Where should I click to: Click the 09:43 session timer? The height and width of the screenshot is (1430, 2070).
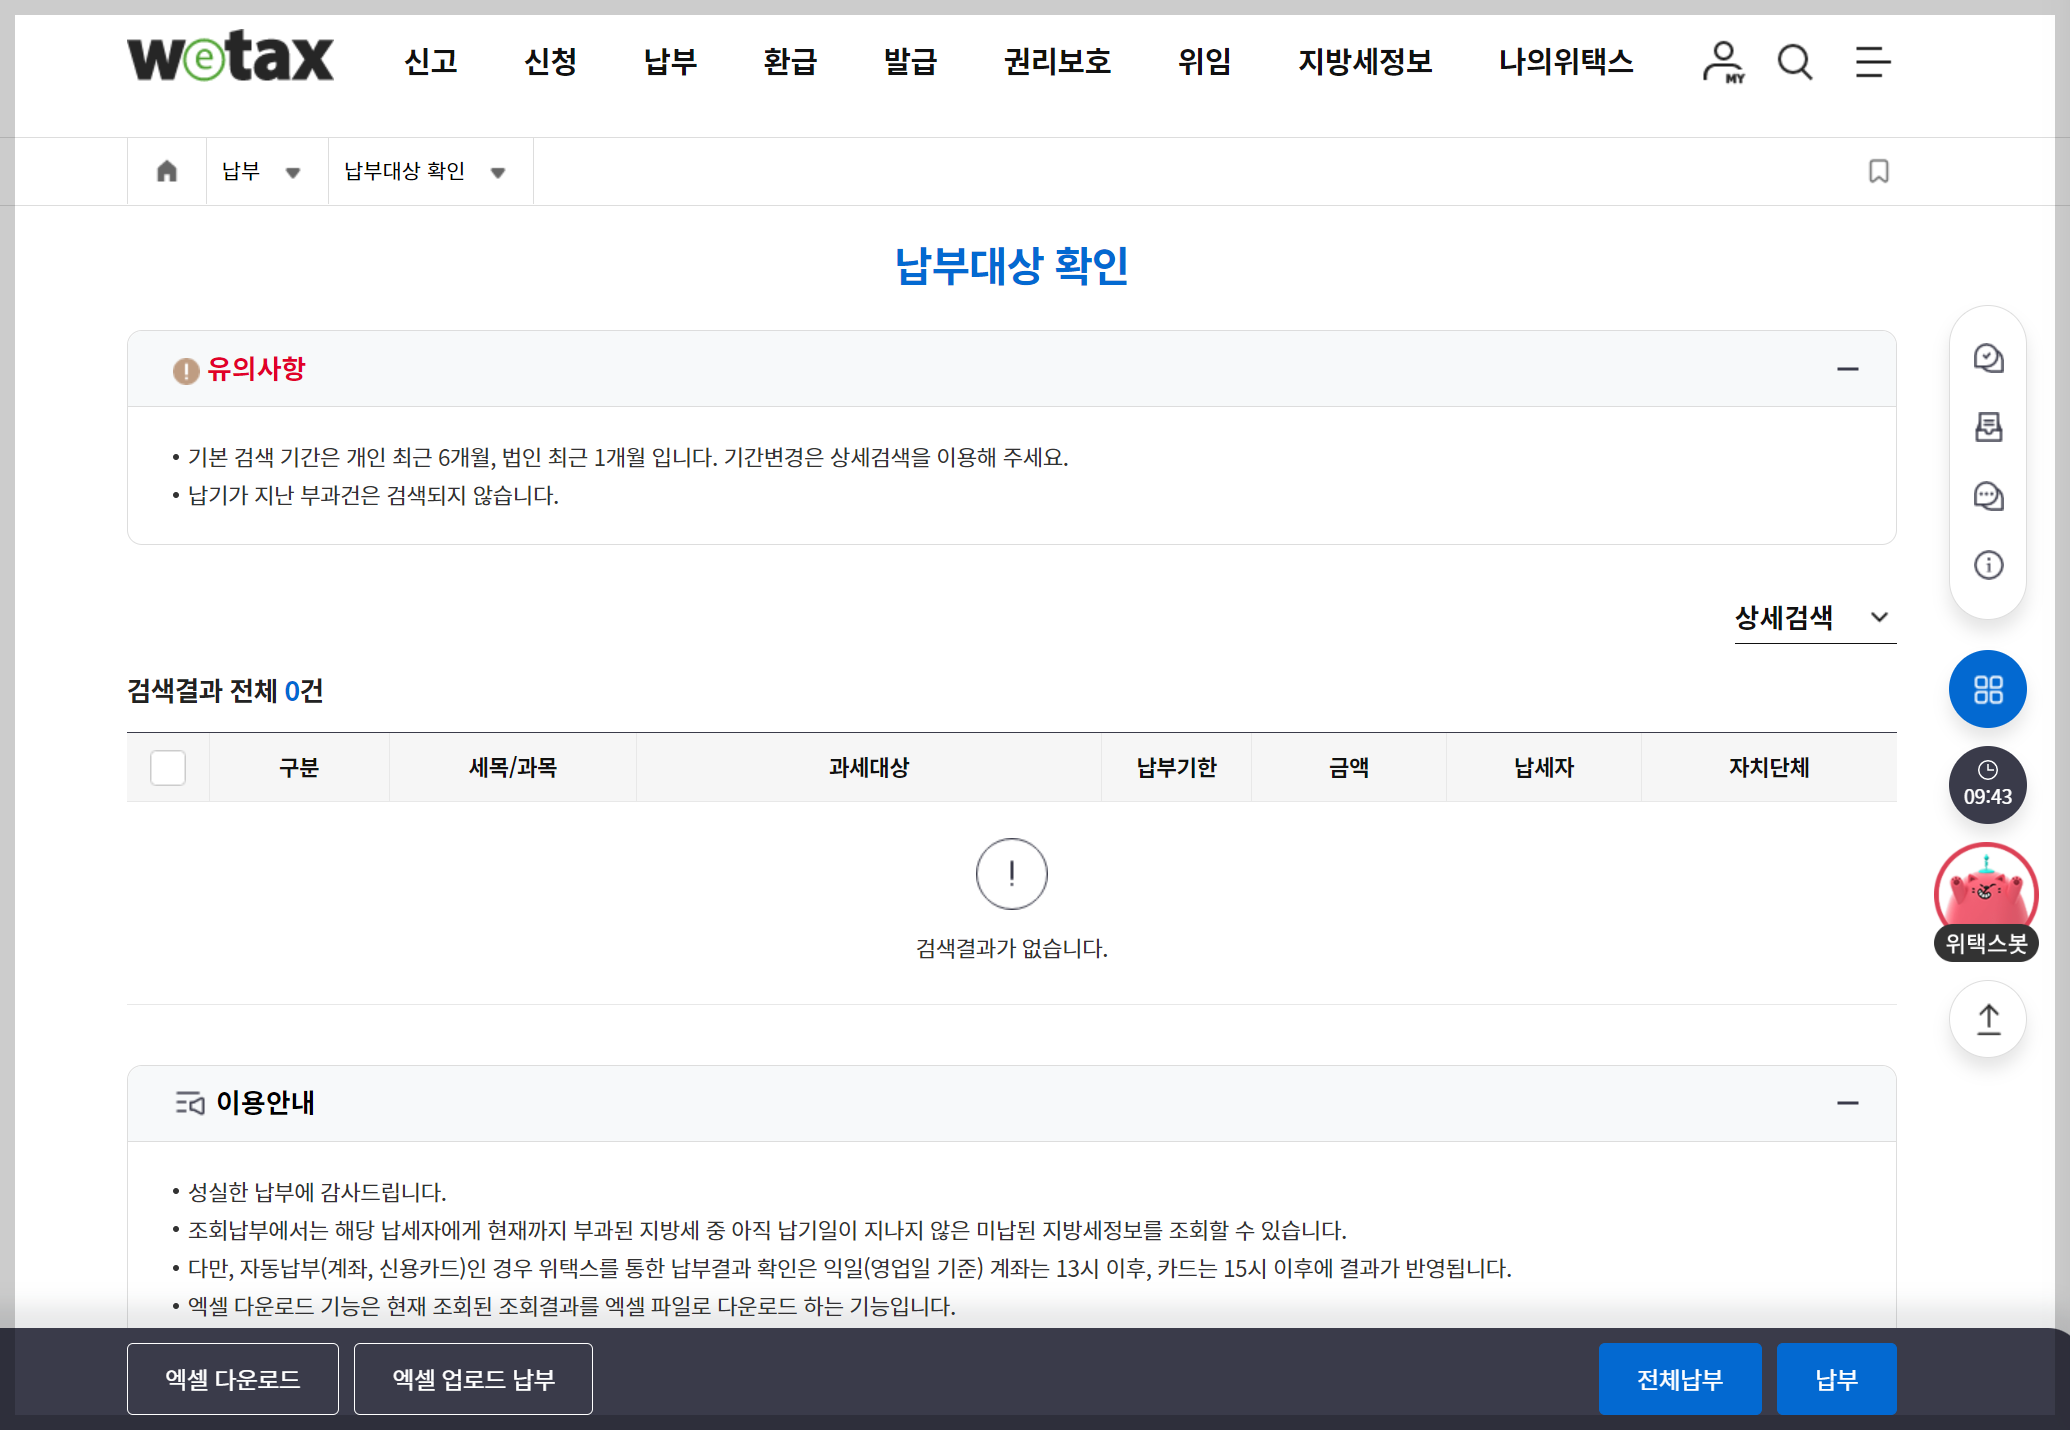point(1988,785)
